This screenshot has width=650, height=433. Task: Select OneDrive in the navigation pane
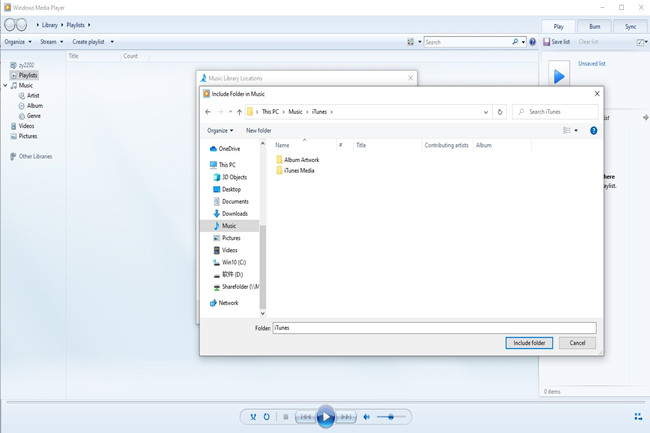(x=225, y=149)
